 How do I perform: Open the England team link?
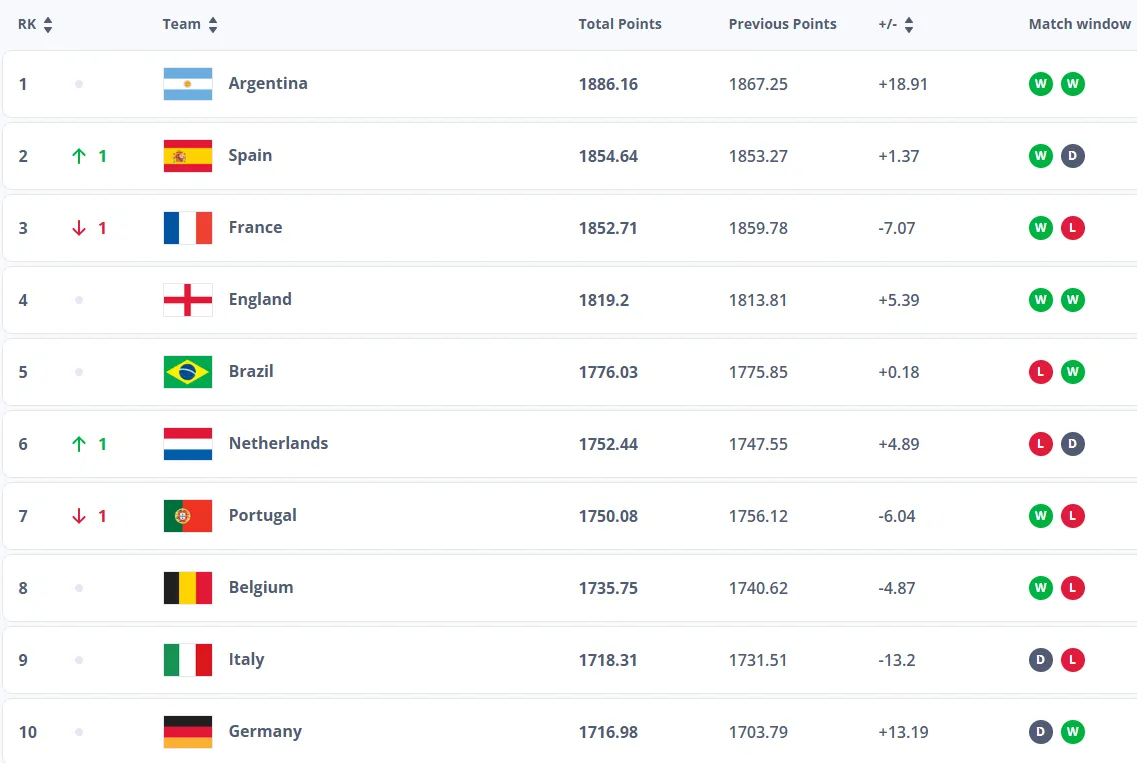[260, 299]
